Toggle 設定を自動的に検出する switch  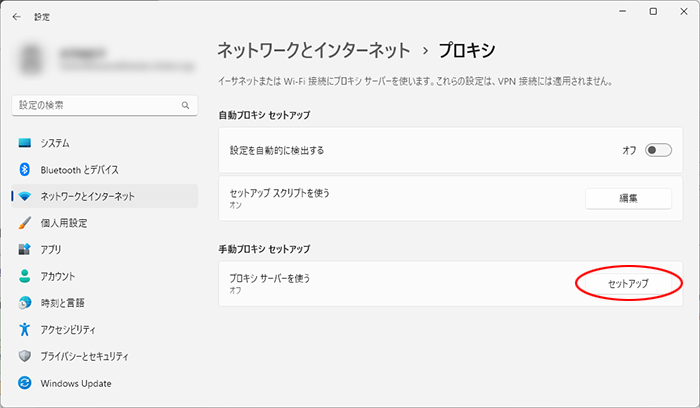pyautogui.click(x=657, y=150)
